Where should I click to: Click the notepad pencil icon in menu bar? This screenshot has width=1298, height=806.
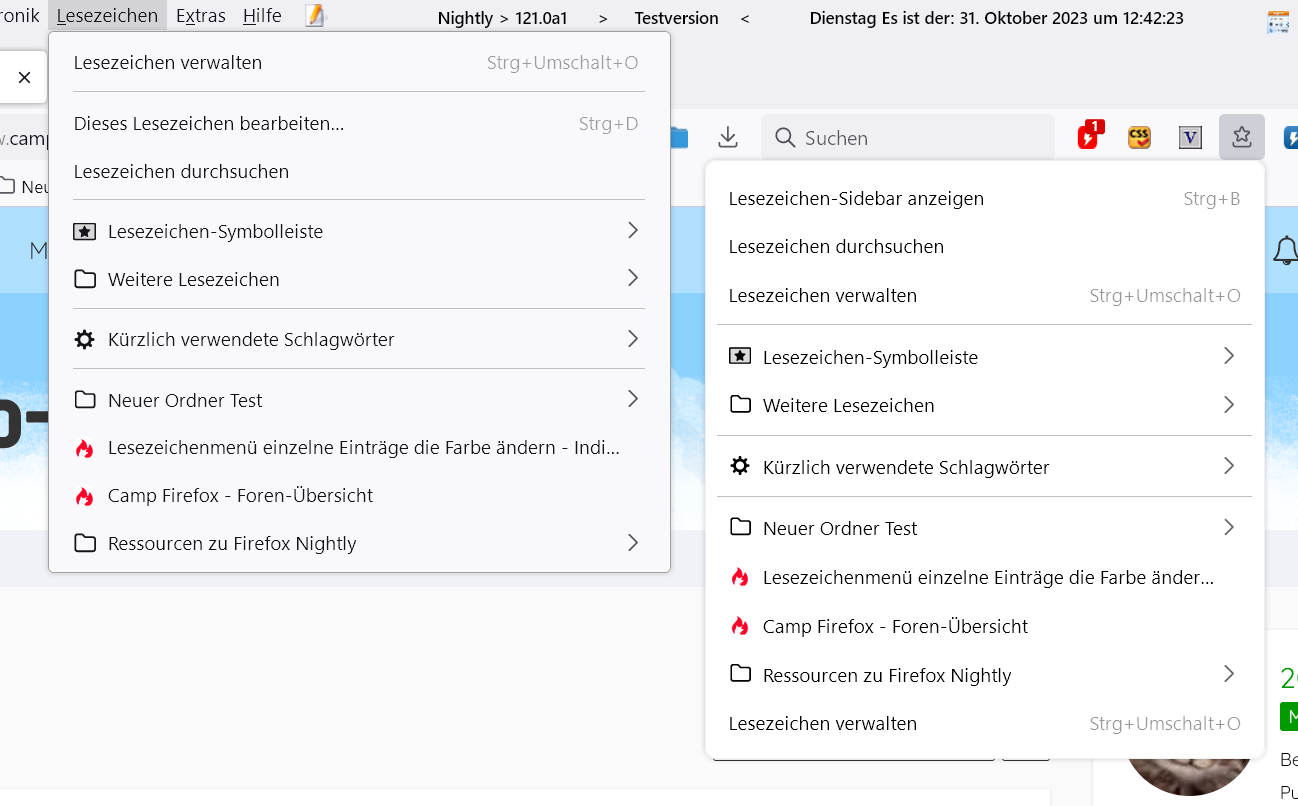tap(316, 16)
